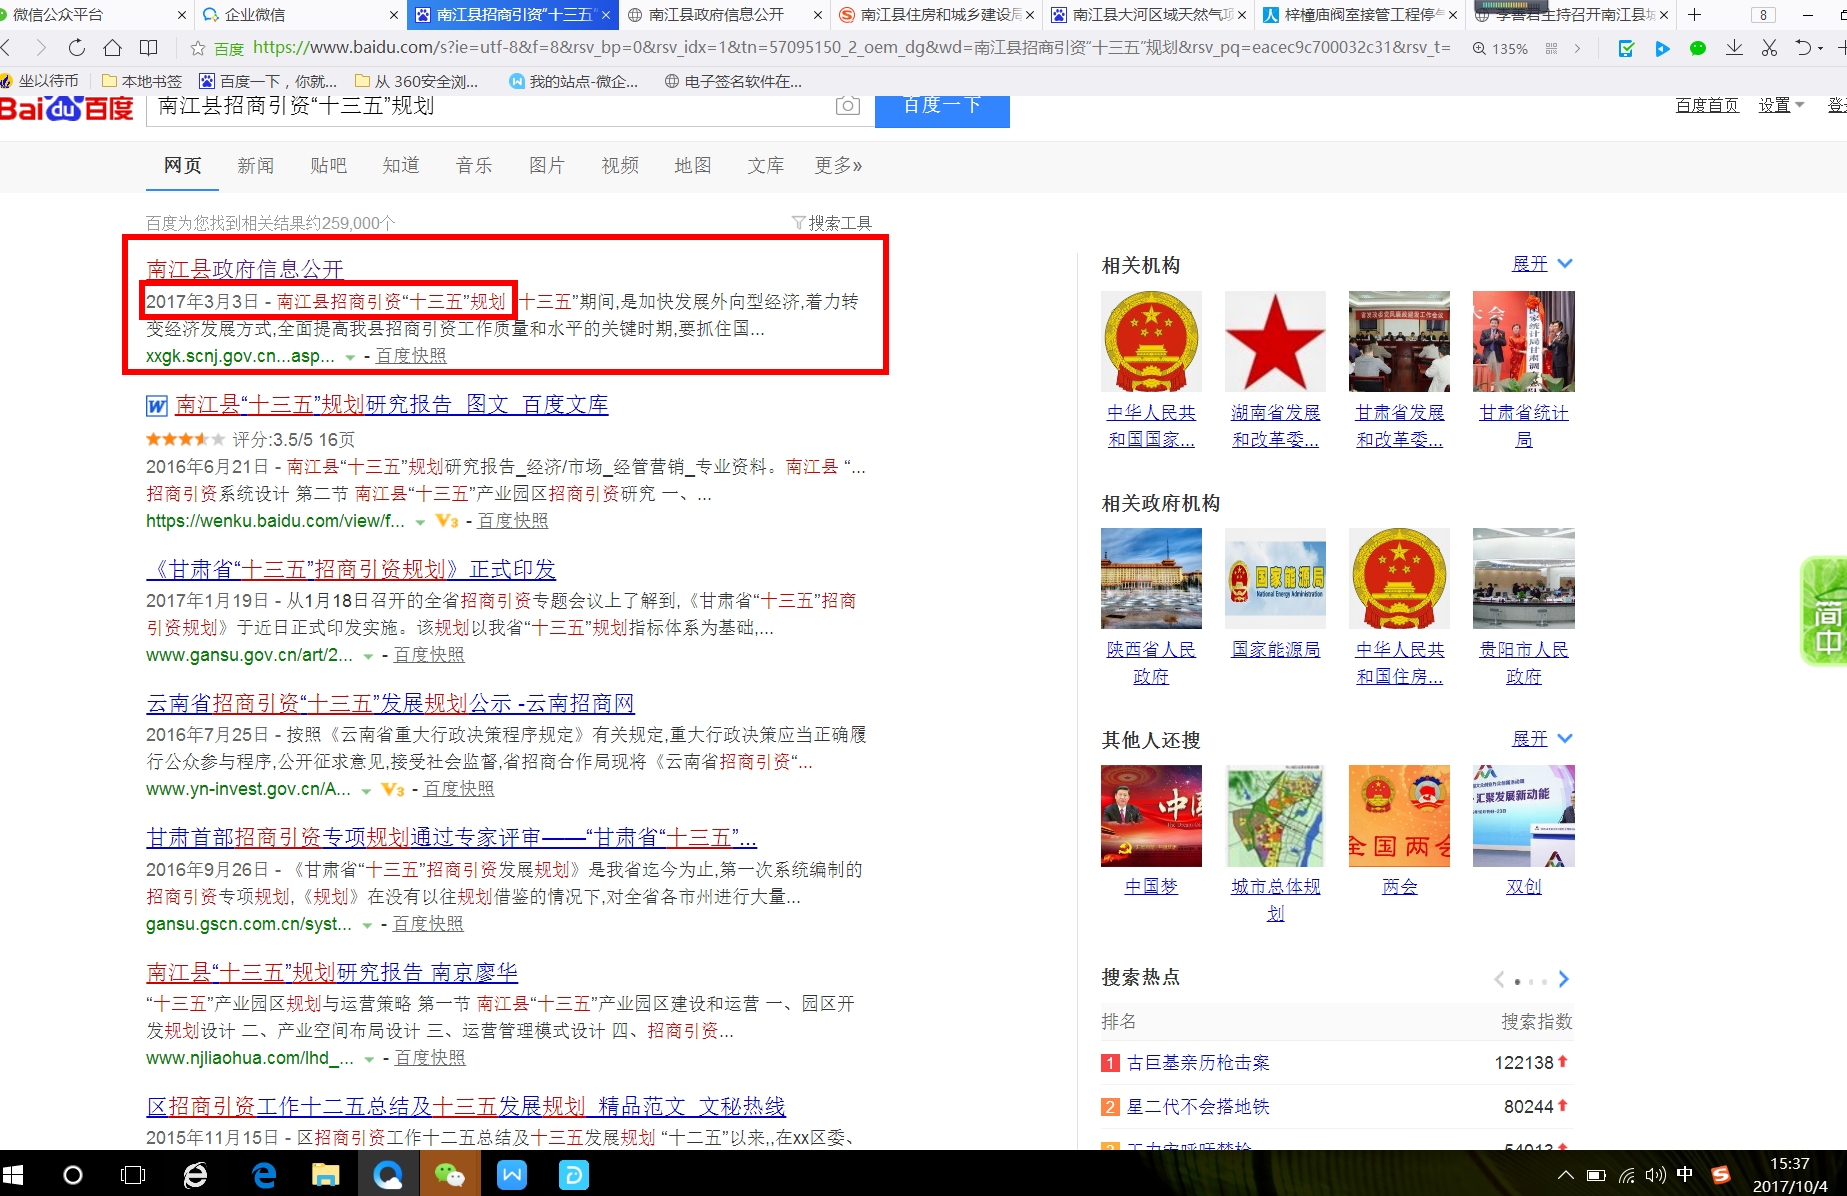The image size is (1847, 1196).
Task: Restore recently closed tab with undo icon
Action: pos(1803,48)
